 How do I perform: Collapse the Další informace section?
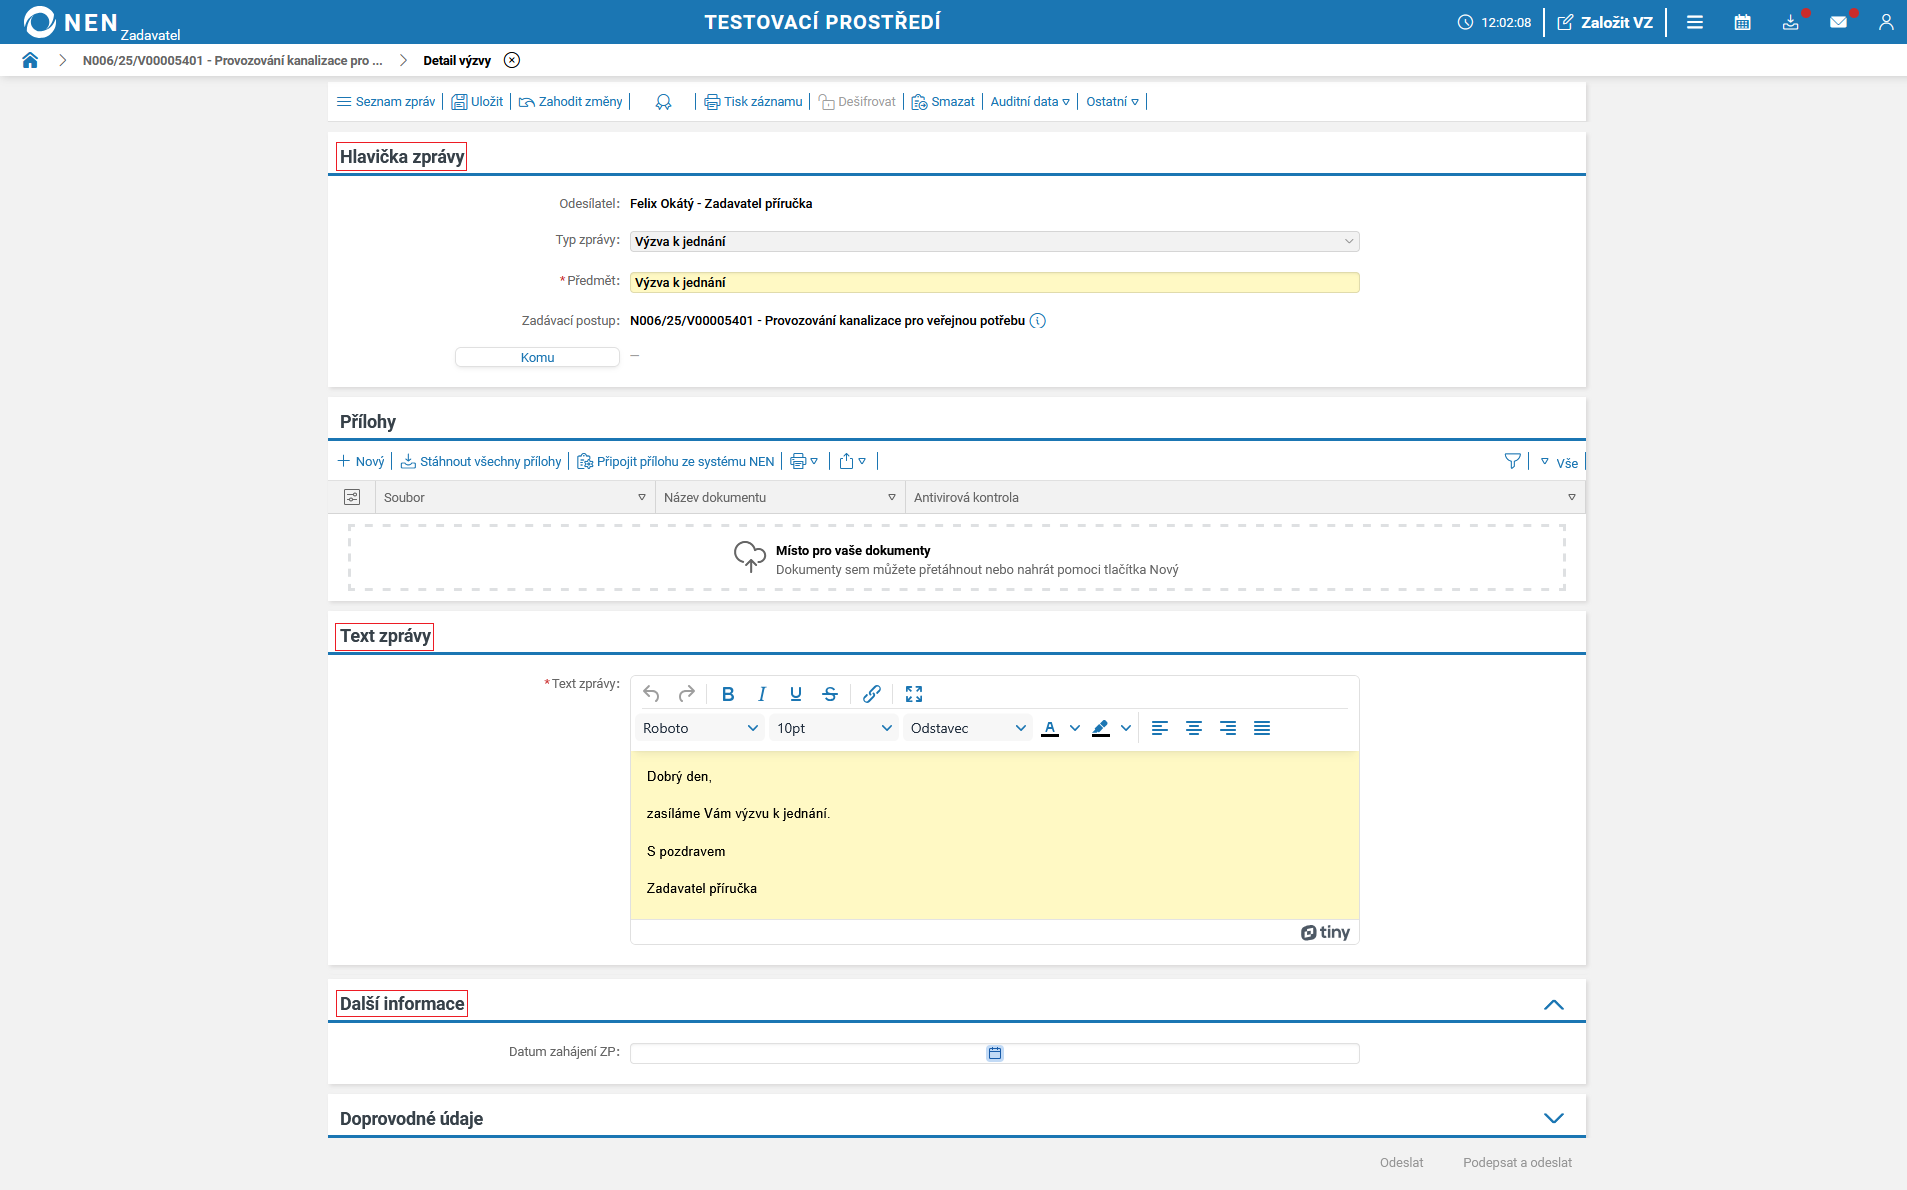pyautogui.click(x=1554, y=1004)
